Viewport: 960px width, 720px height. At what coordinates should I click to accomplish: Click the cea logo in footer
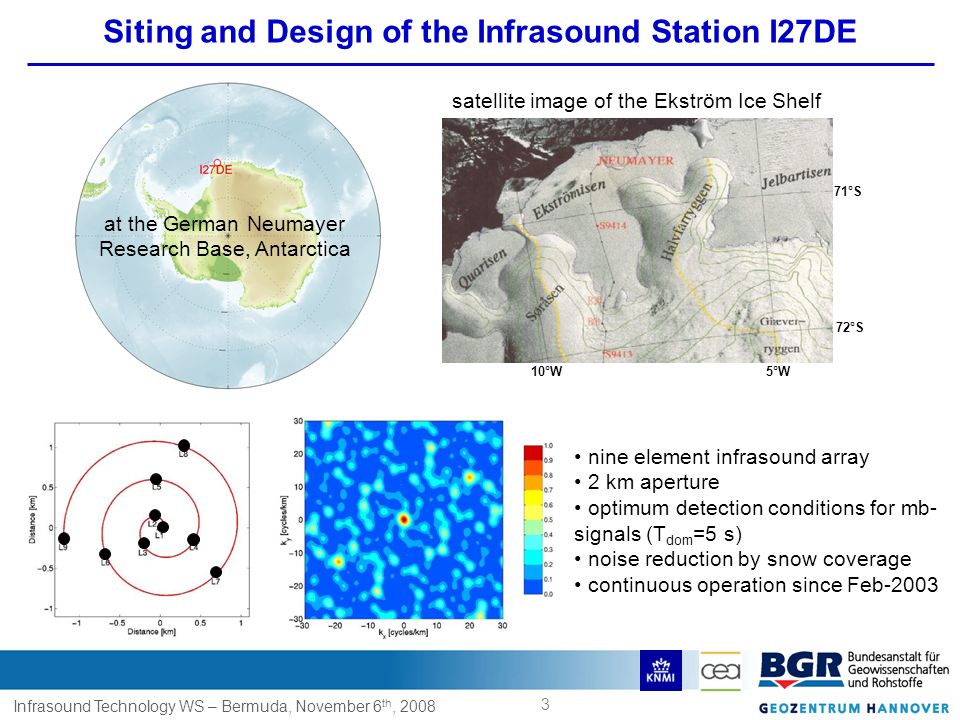click(721, 671)
